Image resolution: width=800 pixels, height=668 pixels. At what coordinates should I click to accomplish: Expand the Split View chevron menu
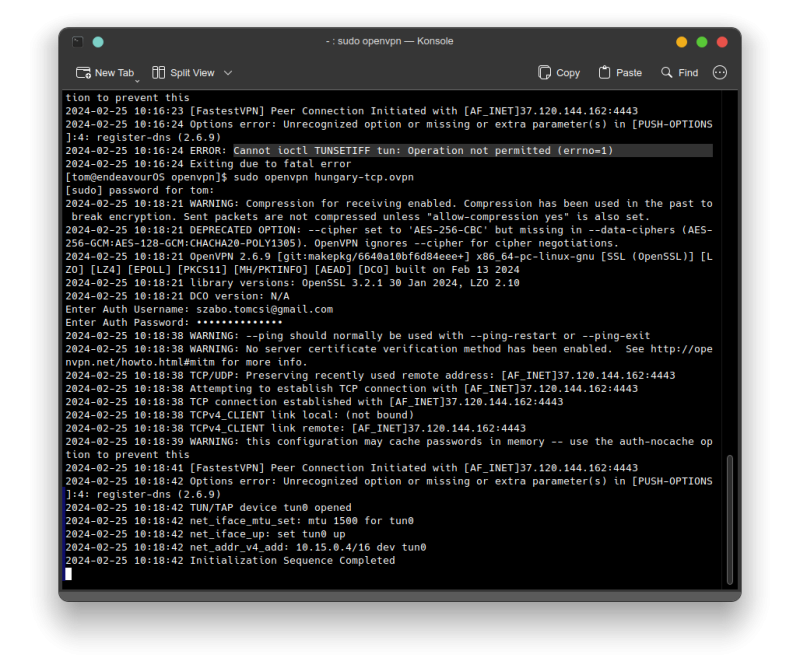pos(228,73)
